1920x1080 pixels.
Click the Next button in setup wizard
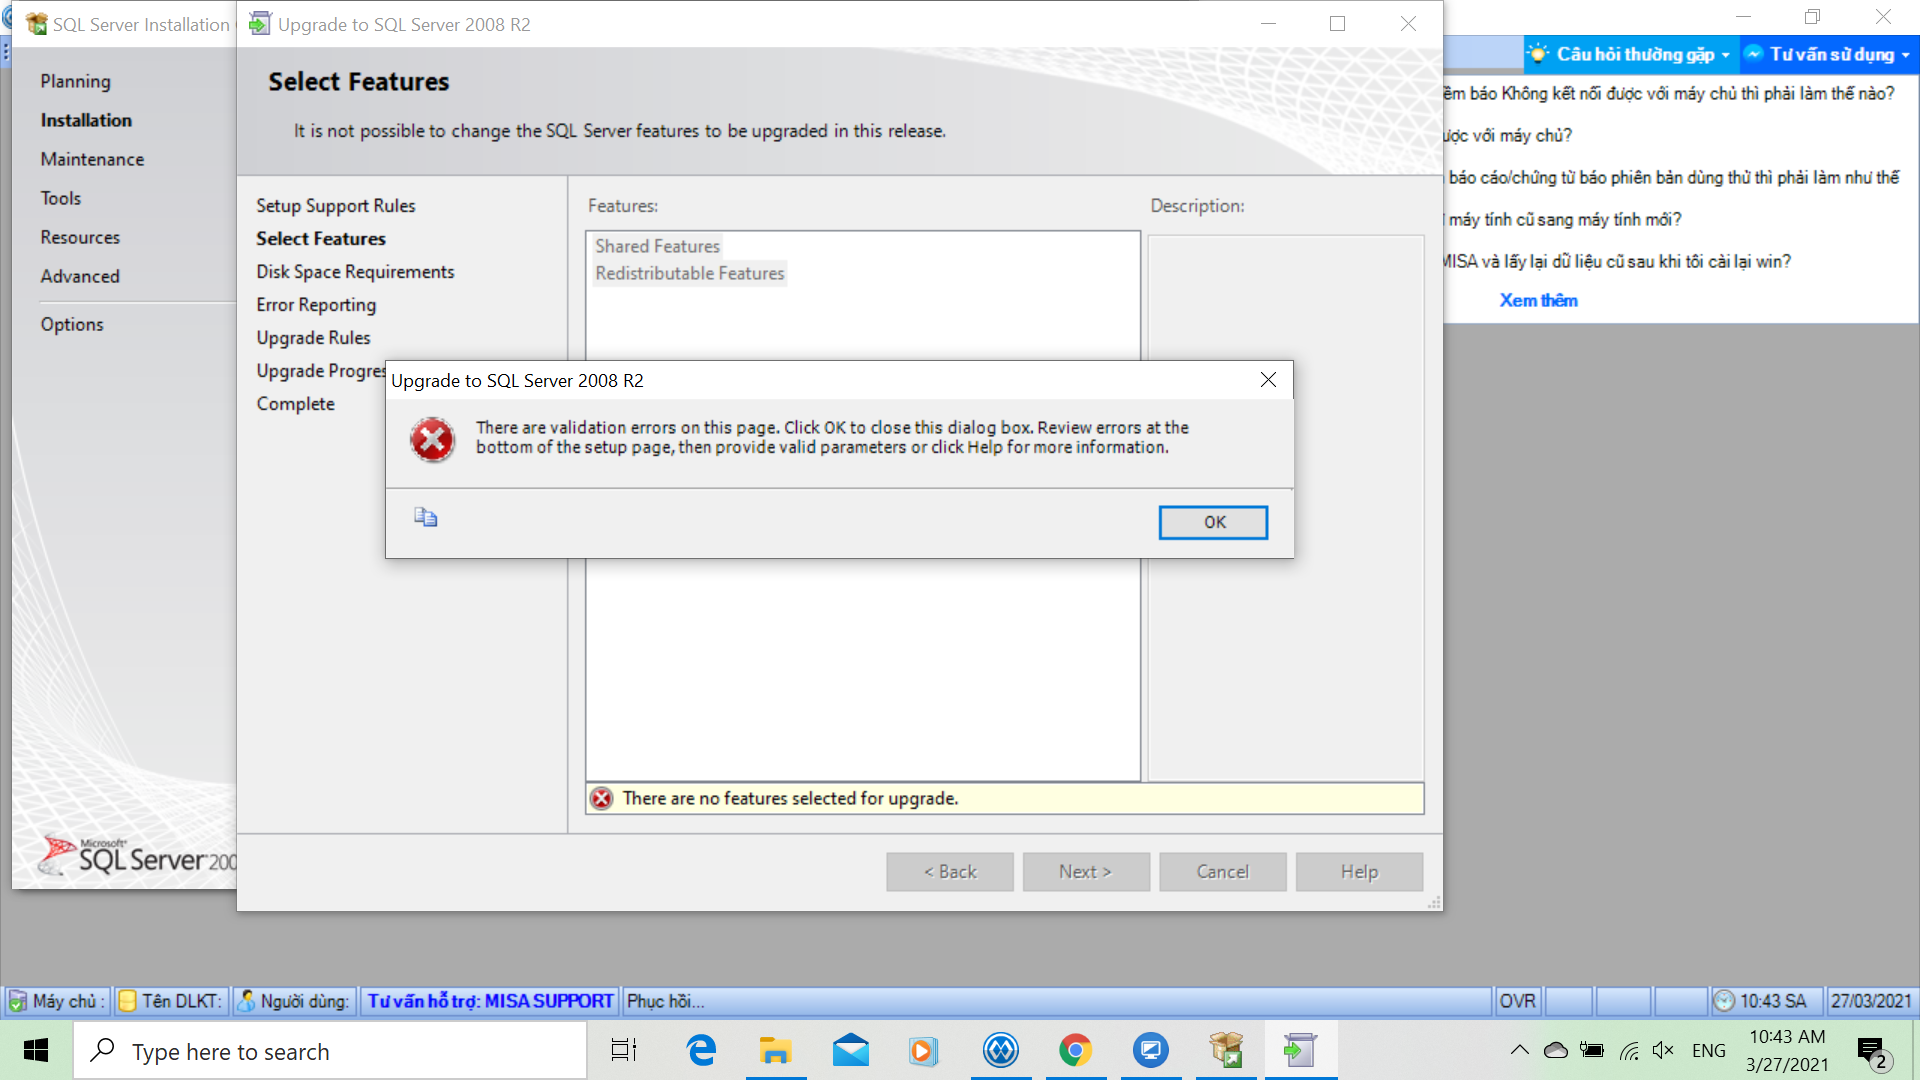tap(1086, 872)
